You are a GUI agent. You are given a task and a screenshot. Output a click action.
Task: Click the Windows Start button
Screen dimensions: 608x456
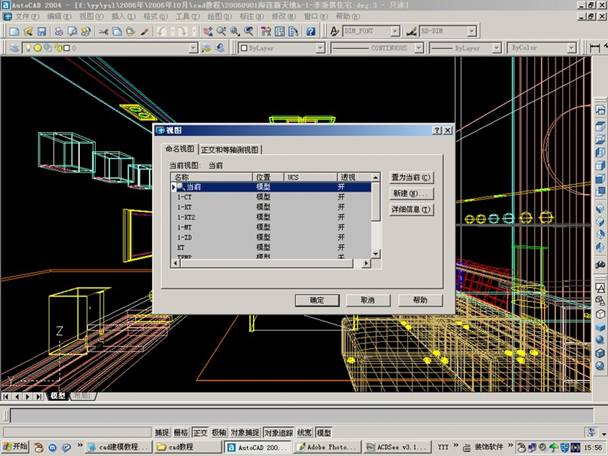[x=17, y=447]
